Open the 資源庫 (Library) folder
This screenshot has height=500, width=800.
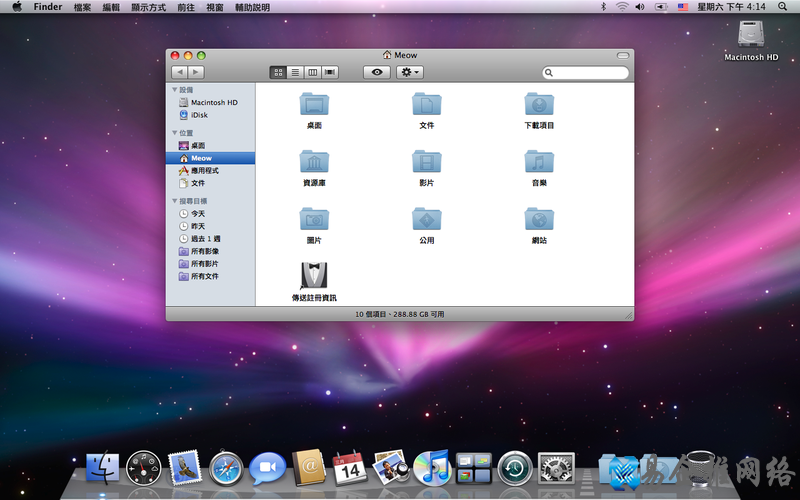click(314, 161)
